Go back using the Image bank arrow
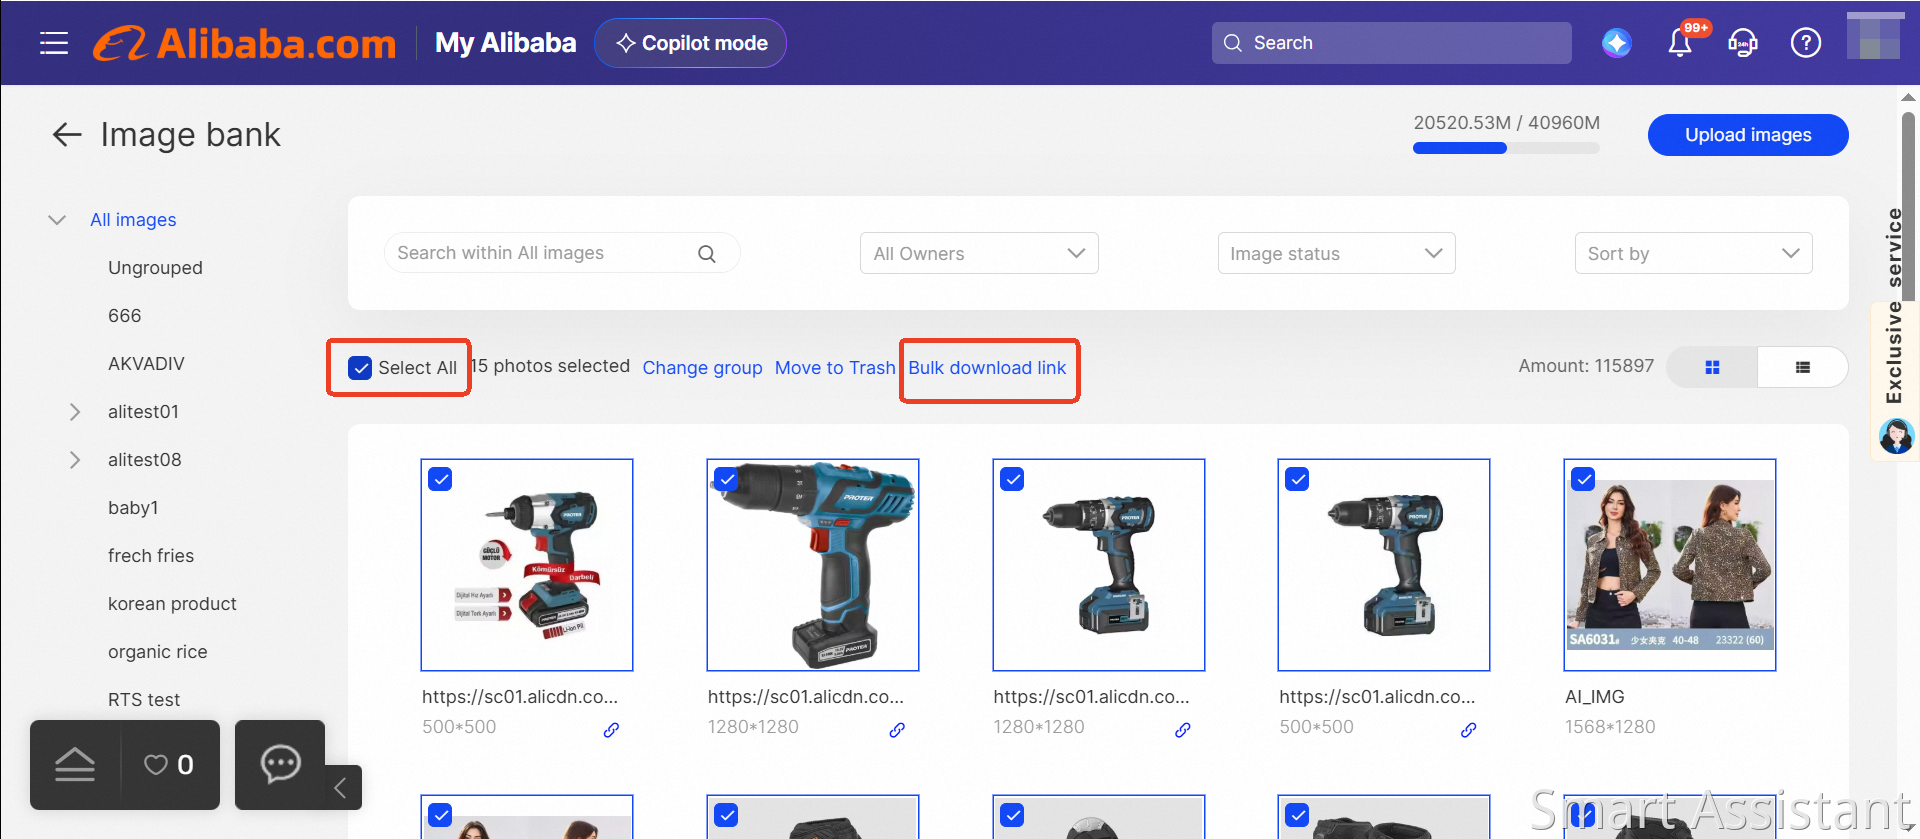 click(x=67, y=135)
